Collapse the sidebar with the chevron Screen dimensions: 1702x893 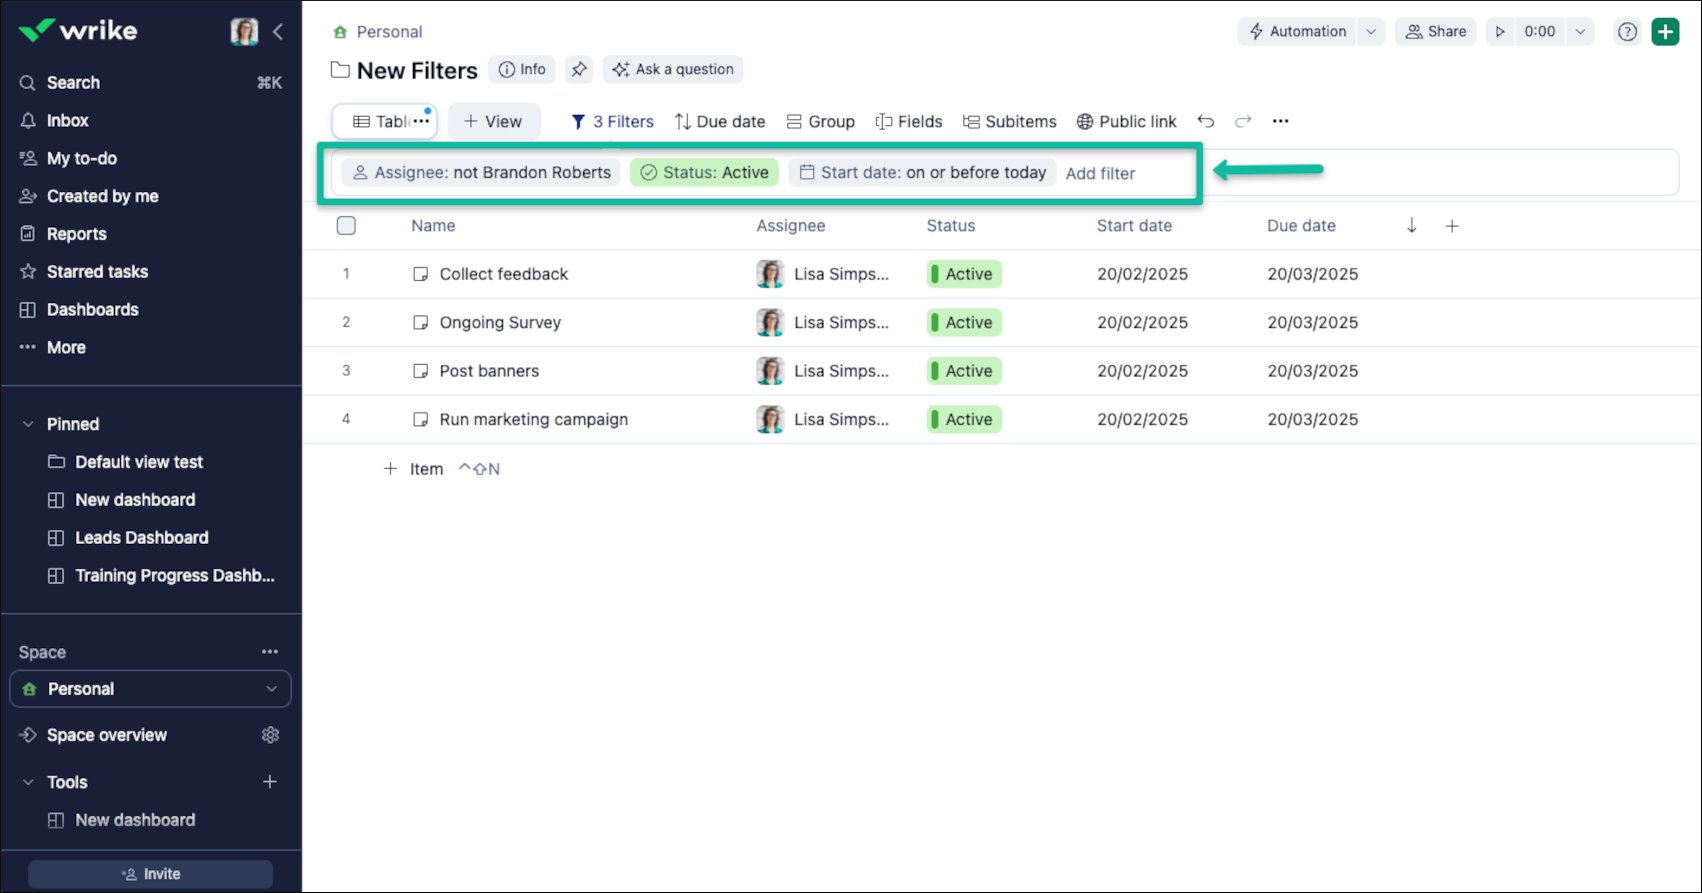pos(278,31)
